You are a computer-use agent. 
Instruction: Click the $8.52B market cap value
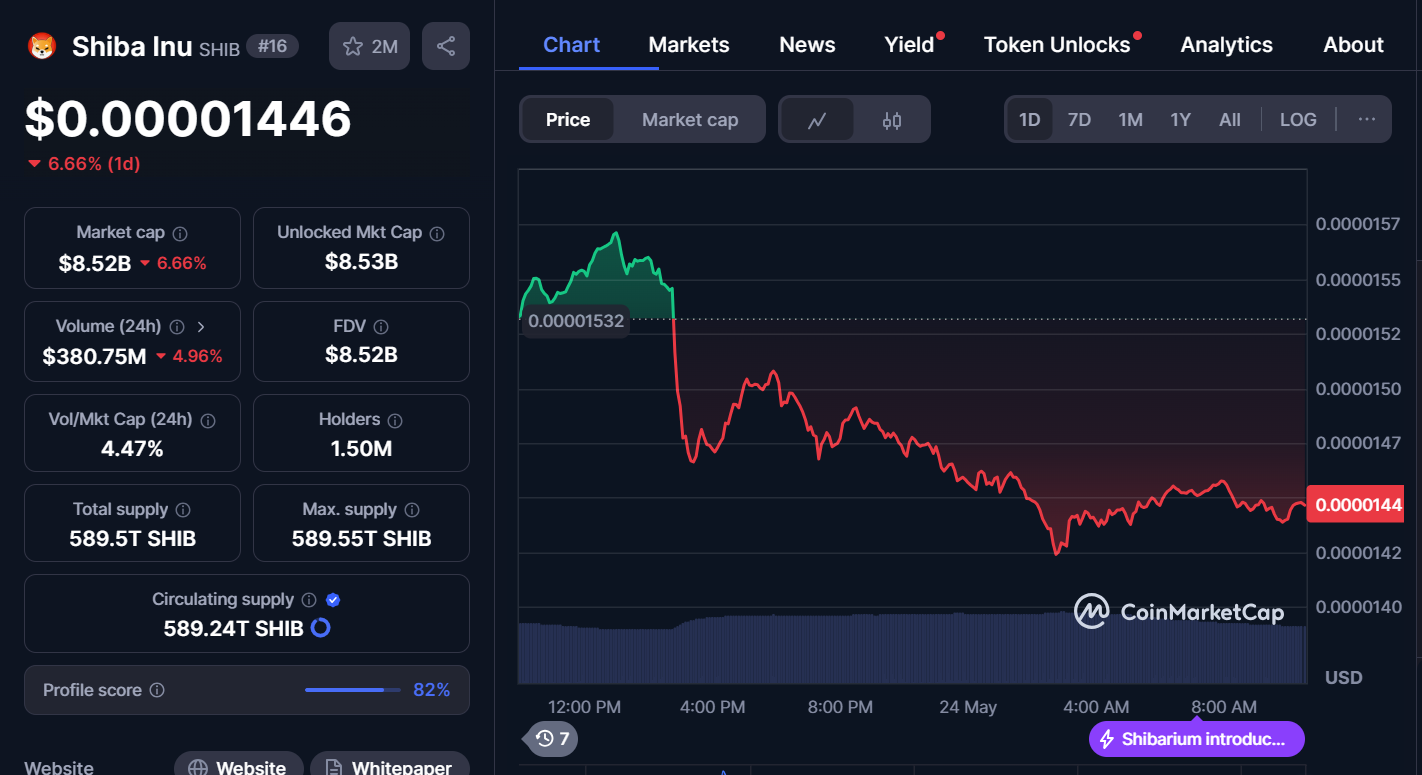click(x=95, y=264)
